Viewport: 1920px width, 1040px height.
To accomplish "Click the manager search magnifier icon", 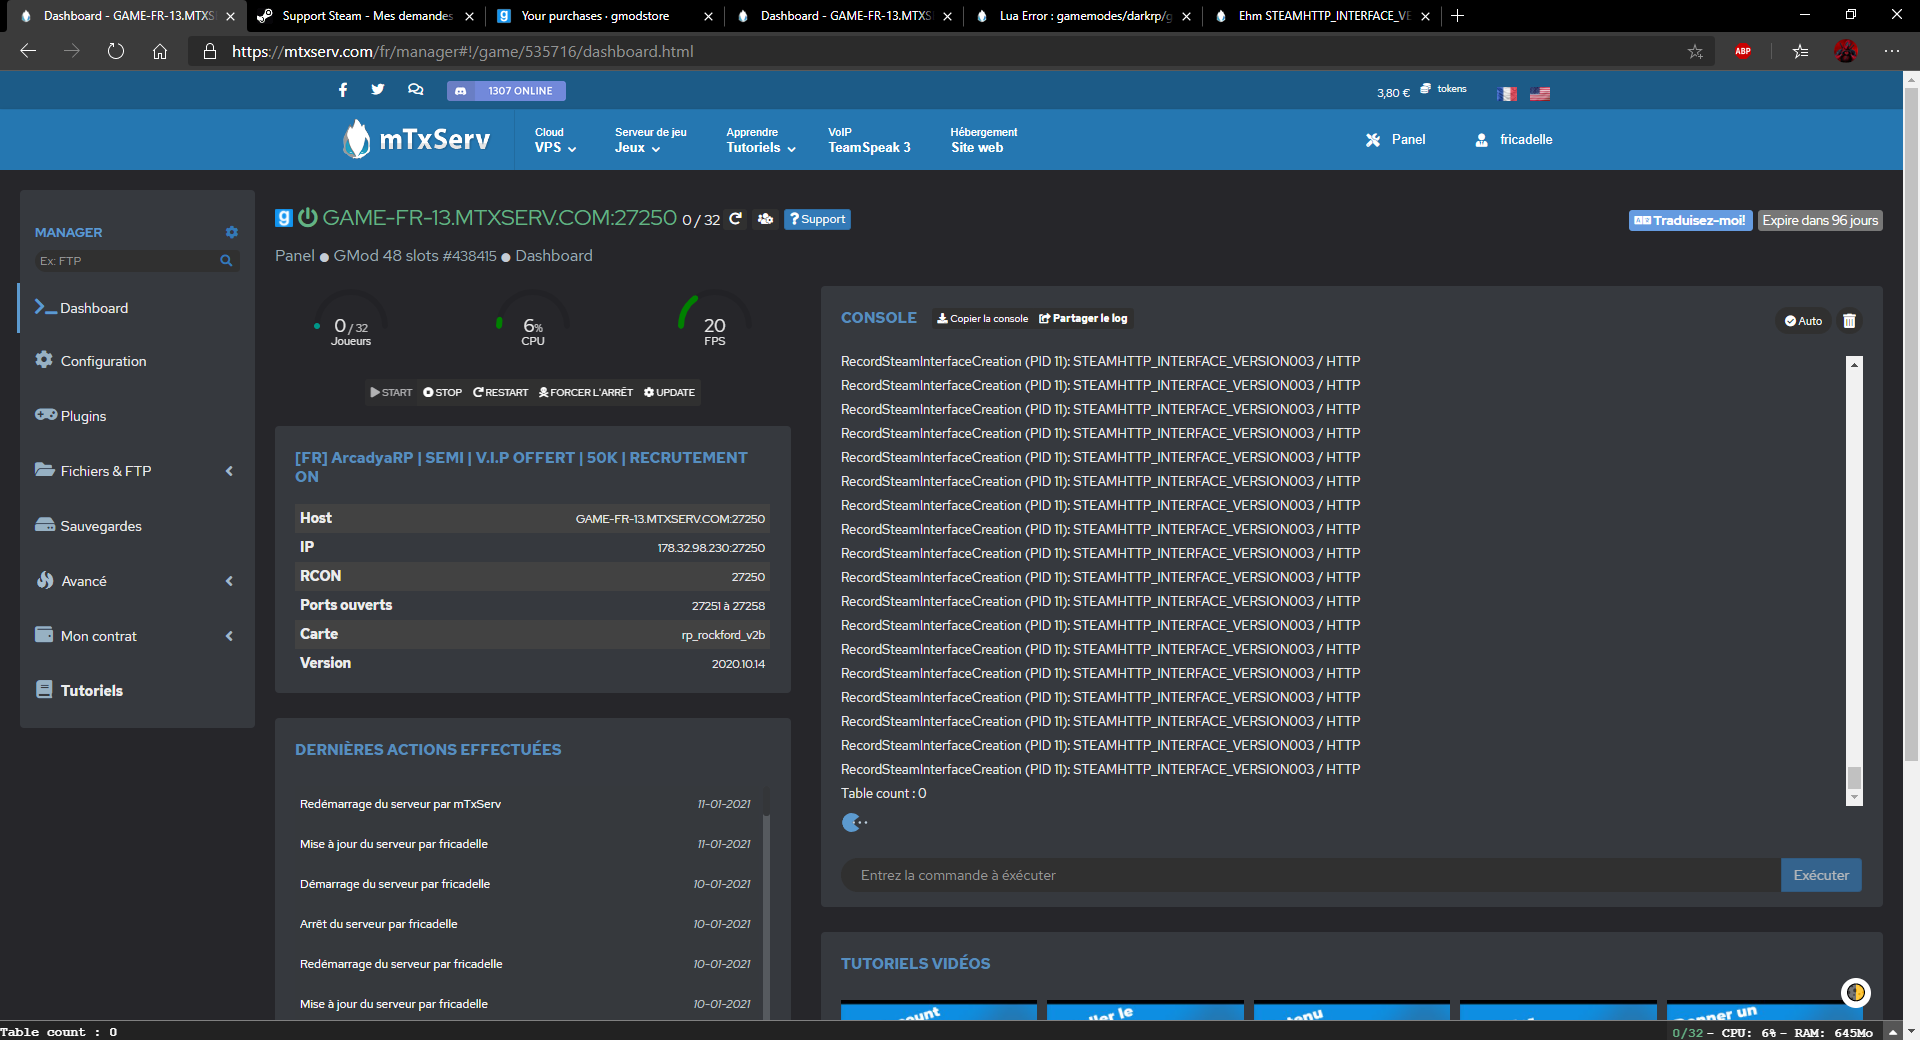I will (x=226, y=261).
